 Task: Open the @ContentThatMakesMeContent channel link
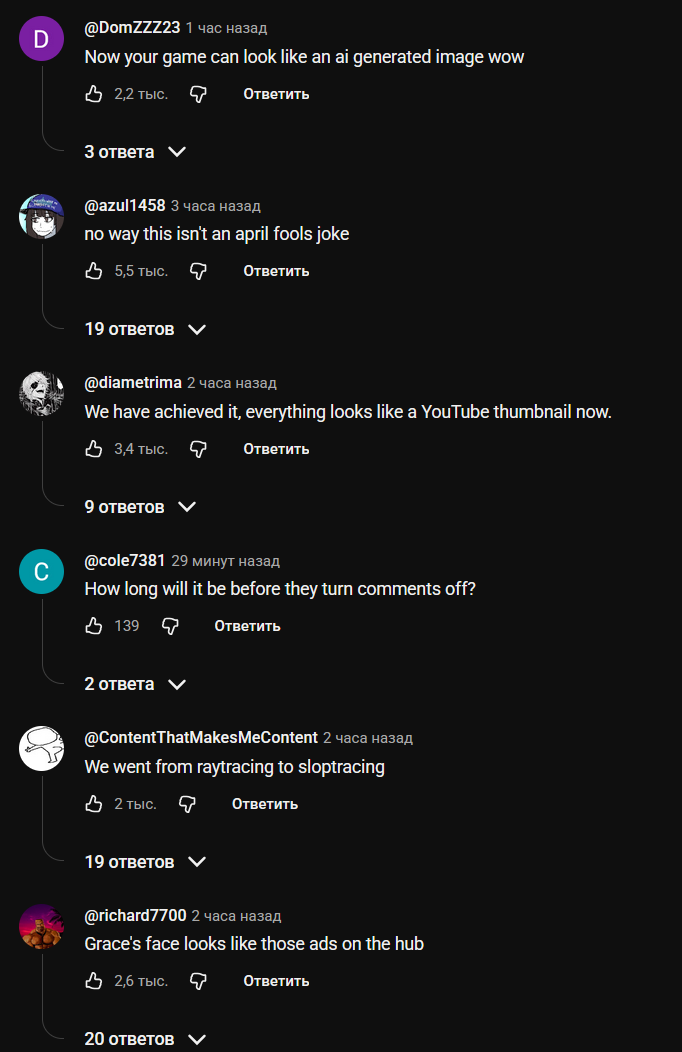[x=201, y=738]
